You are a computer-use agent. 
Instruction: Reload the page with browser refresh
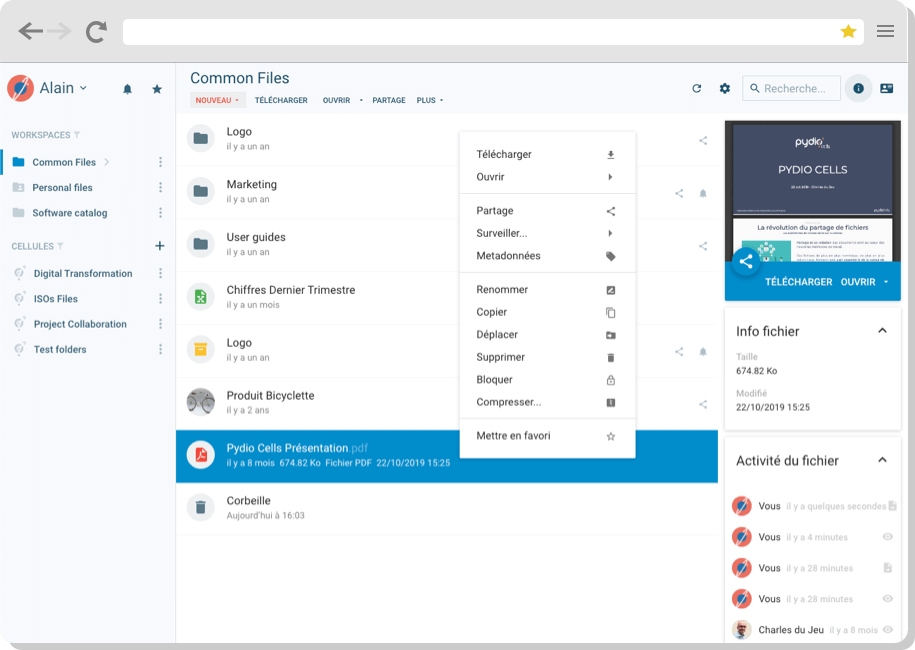[96, 32]
